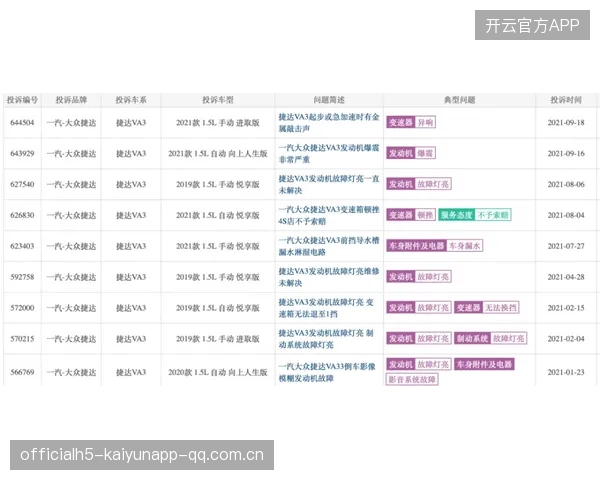
Task: Click complaint number 566769
Action: [22, 372]
